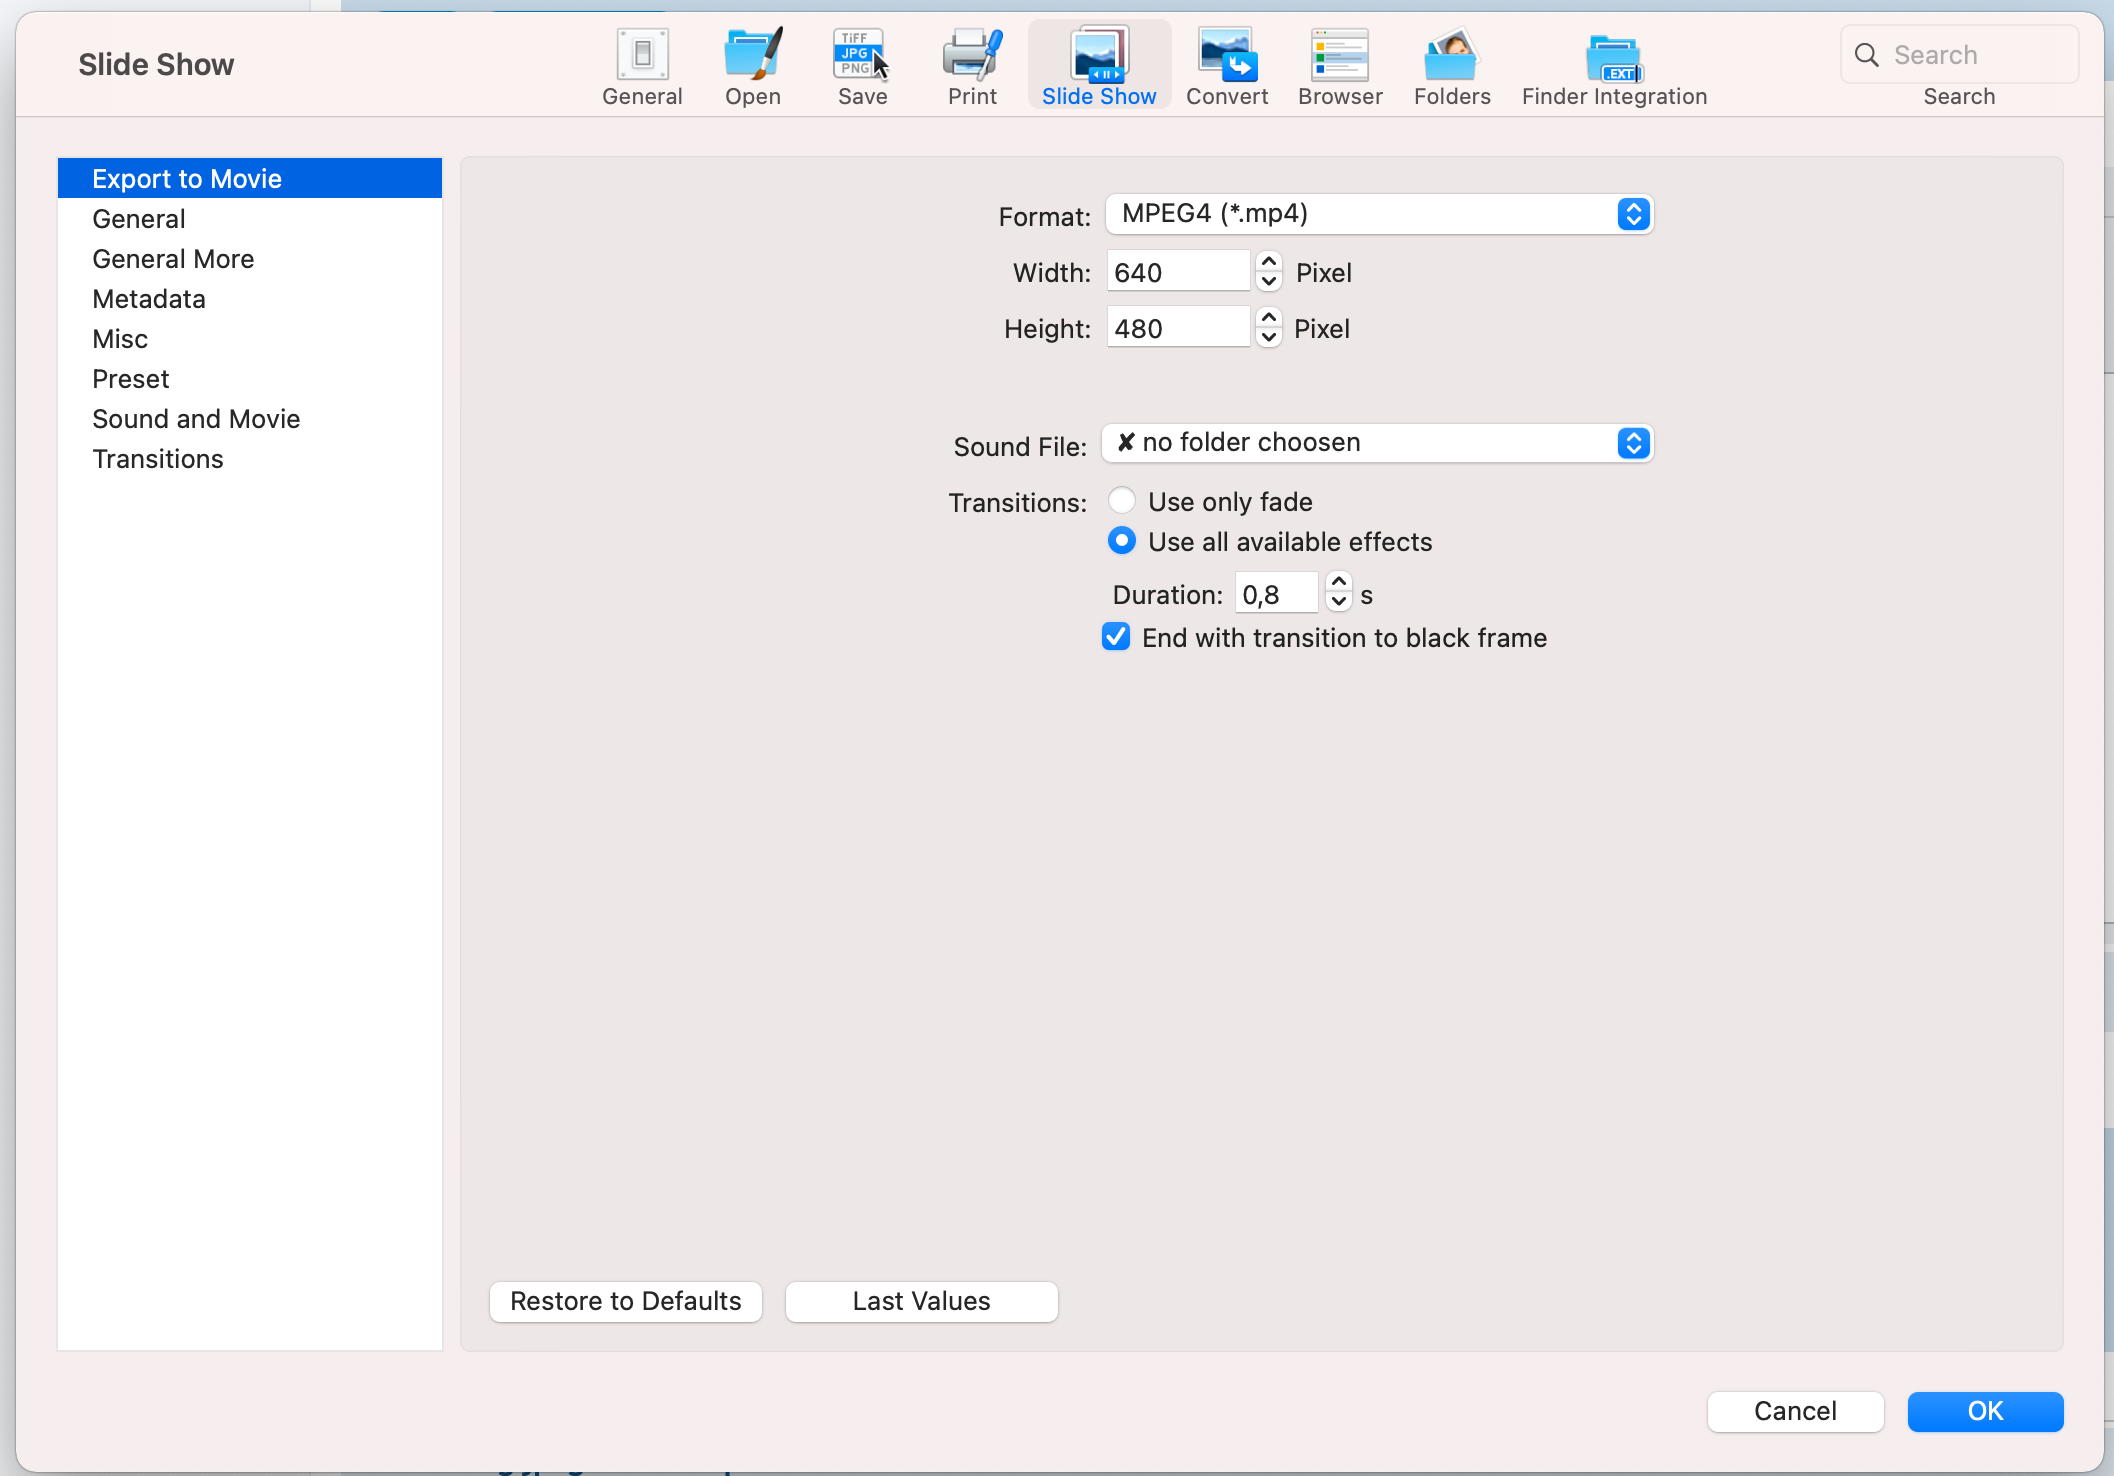Click the Folders toolbar icon

click(x=1451, y=56)
